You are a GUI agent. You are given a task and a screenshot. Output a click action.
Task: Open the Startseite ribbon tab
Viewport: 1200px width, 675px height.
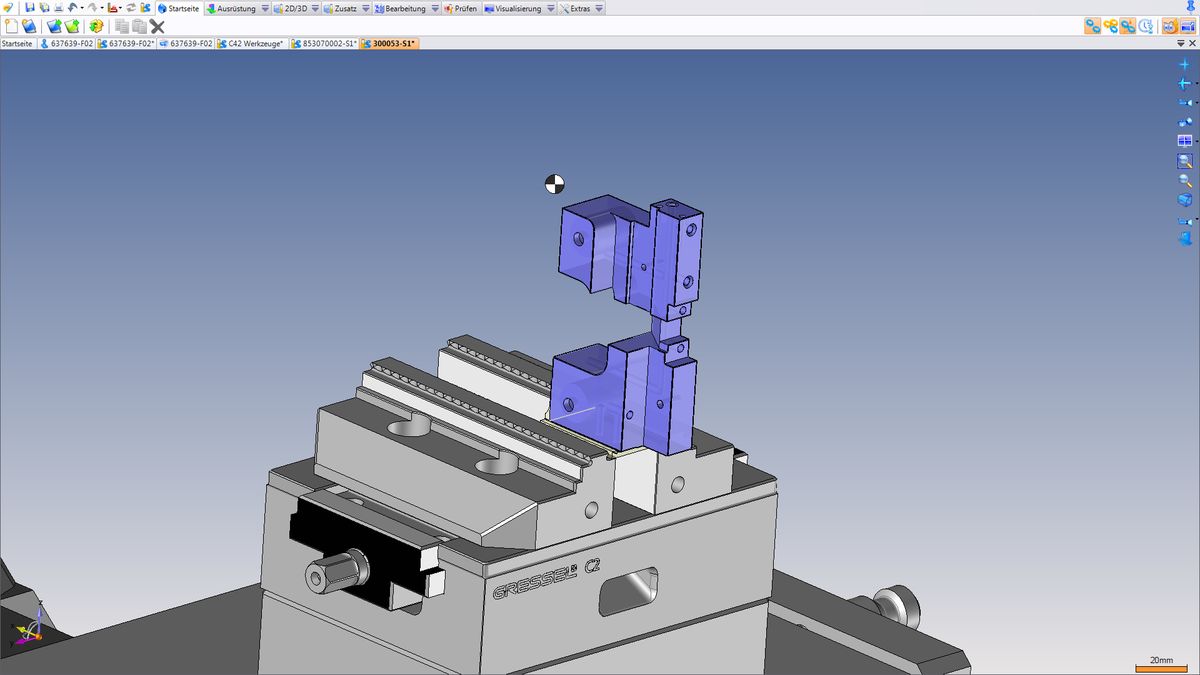[x=179, y=8]
